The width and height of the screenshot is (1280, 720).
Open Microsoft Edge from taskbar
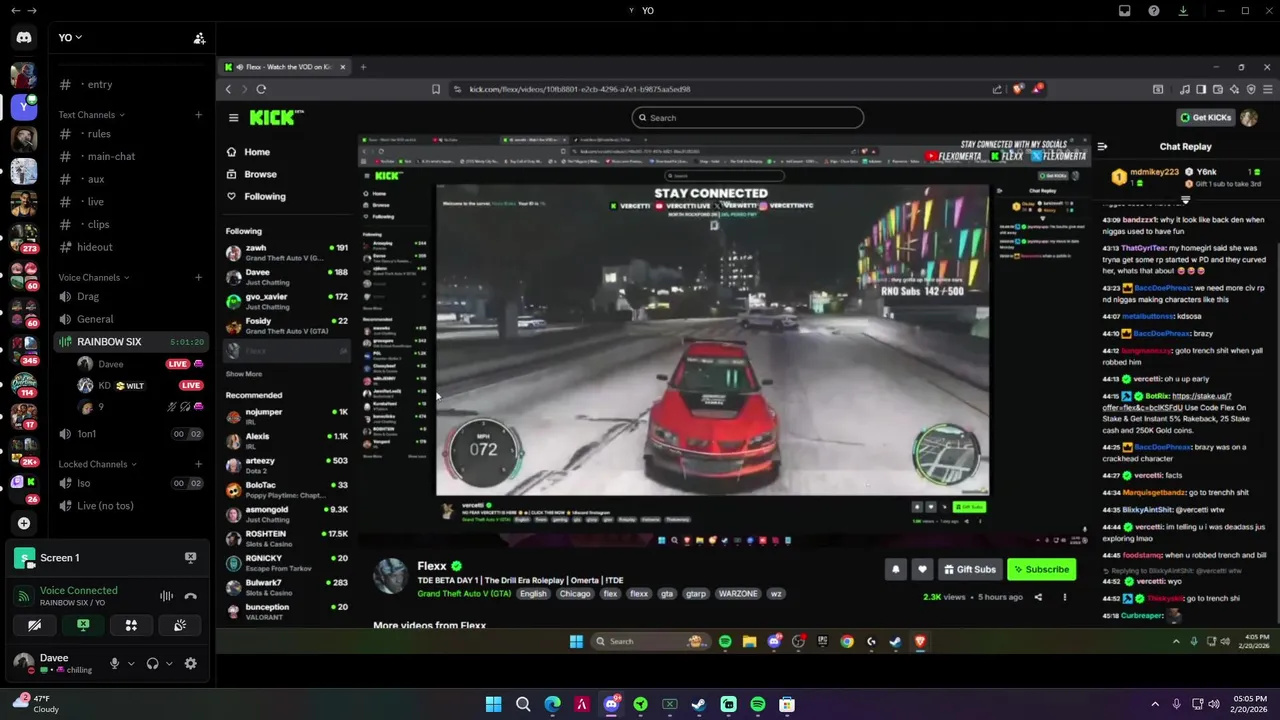[x=552, y=704]
